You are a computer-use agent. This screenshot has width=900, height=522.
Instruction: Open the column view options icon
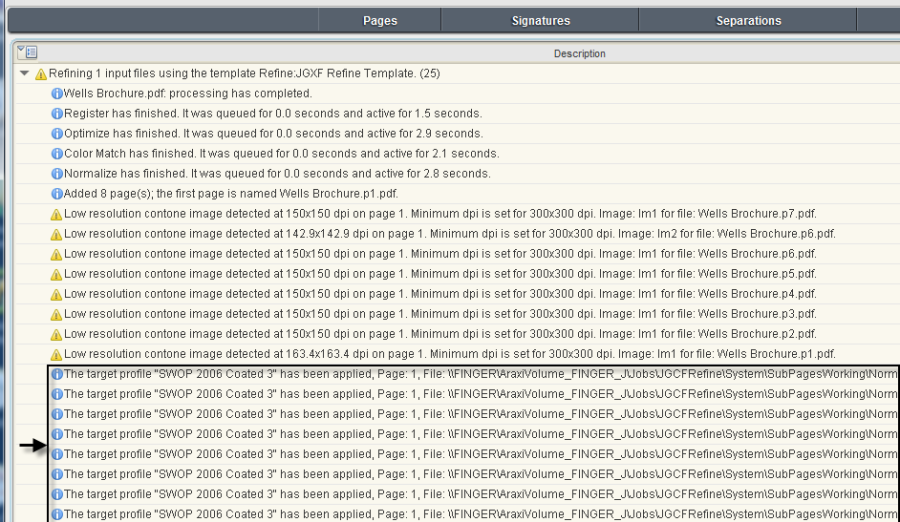click(27, 52)
